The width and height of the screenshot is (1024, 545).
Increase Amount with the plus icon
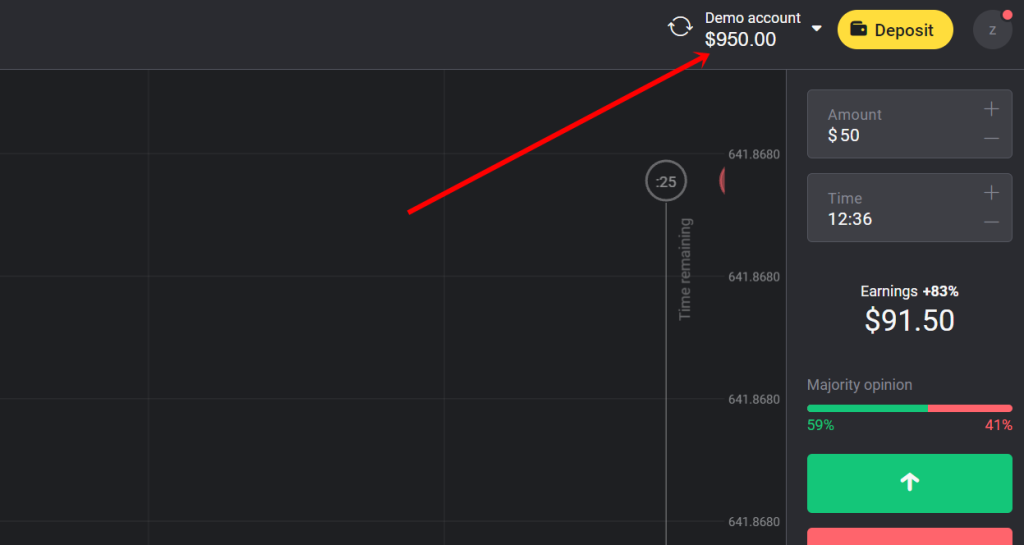click(991, 109)
